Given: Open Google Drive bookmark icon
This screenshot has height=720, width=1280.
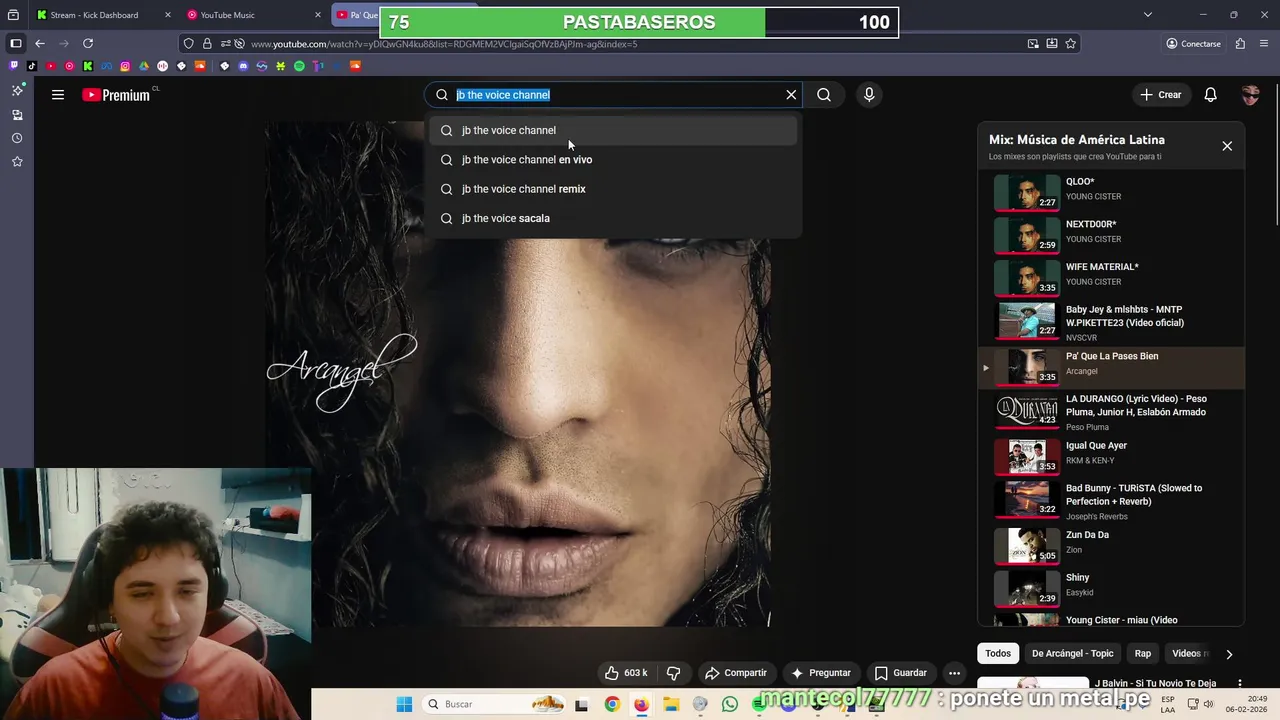Looking at the screenshot, I should click(x=144, y=66).
